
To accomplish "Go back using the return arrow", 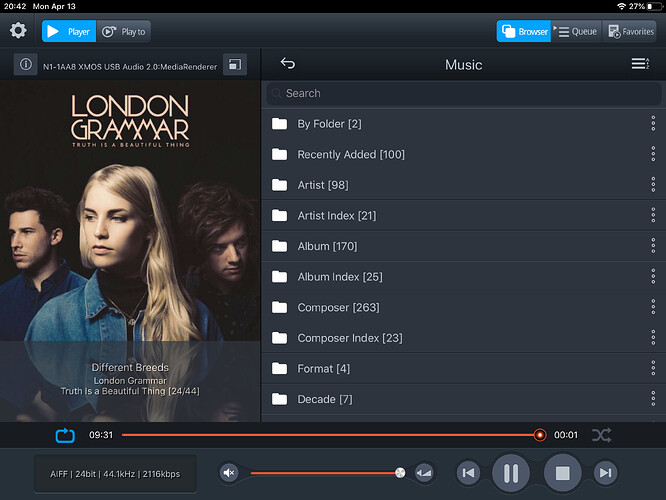I will click(x=288, y=64).
